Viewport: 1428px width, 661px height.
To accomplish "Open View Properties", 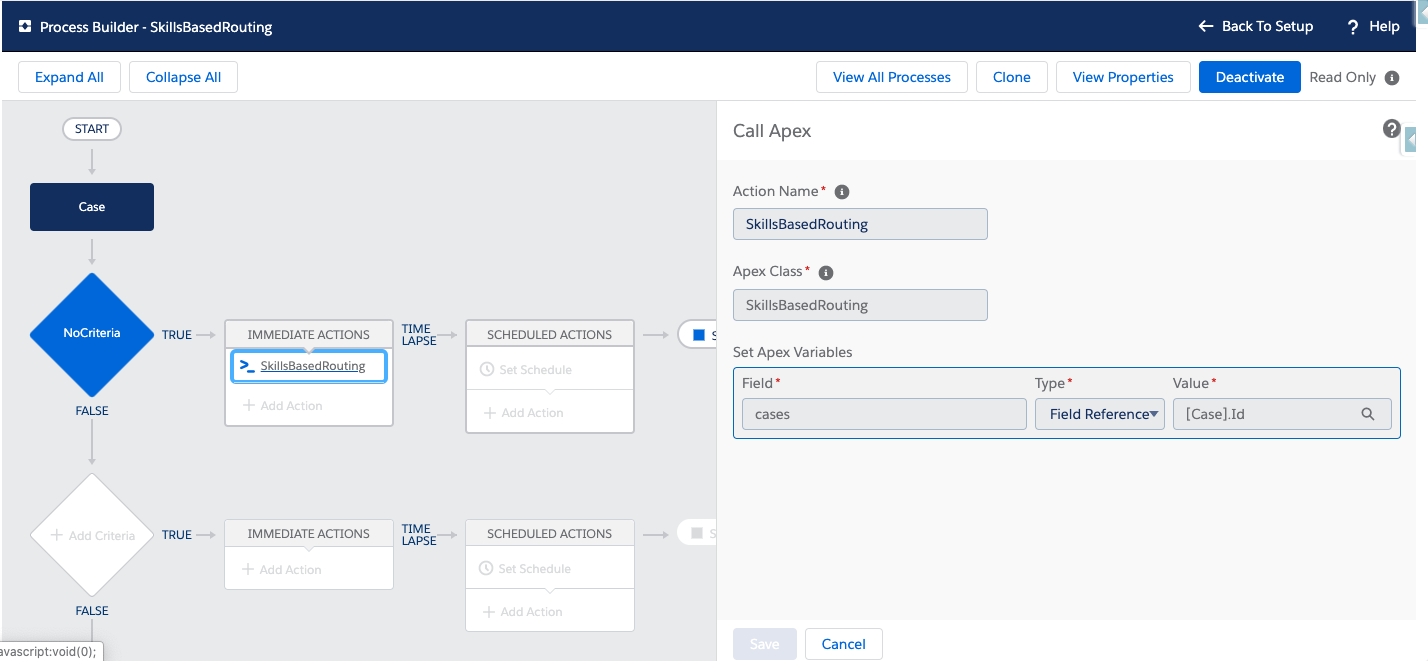I will (x=1122, y=77).
